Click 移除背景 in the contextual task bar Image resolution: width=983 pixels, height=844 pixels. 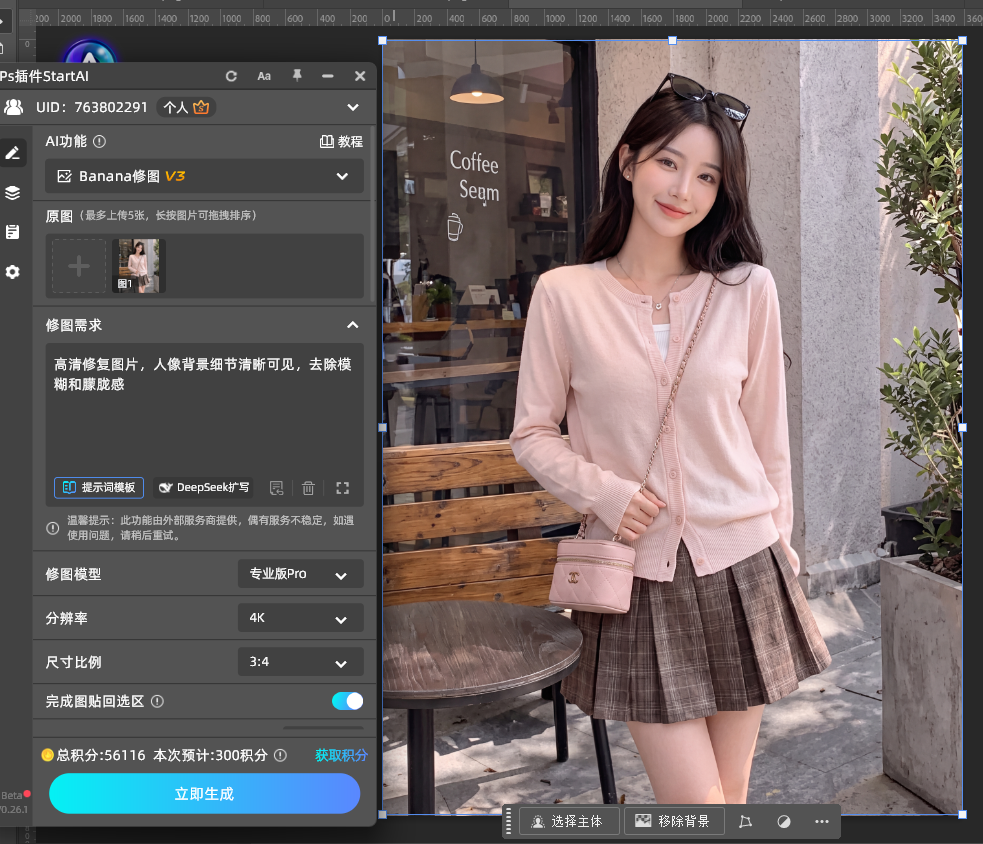(674, 821)
